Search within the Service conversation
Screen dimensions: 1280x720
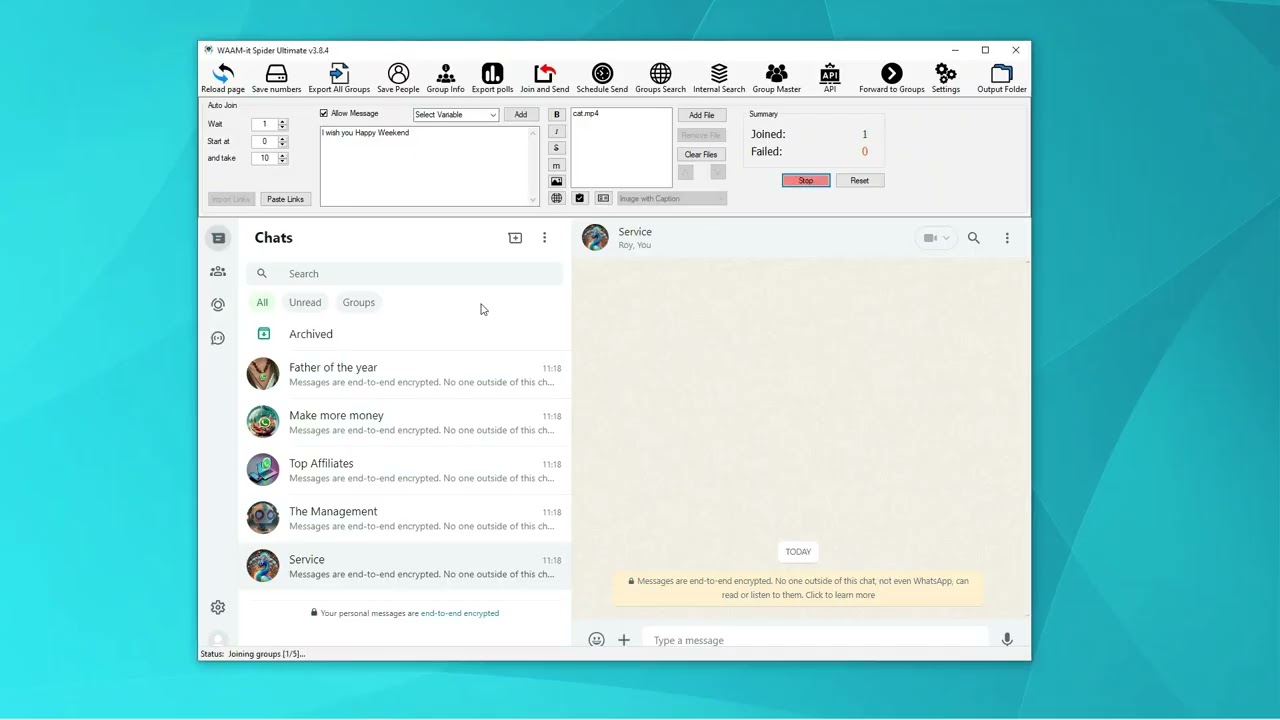973,238
